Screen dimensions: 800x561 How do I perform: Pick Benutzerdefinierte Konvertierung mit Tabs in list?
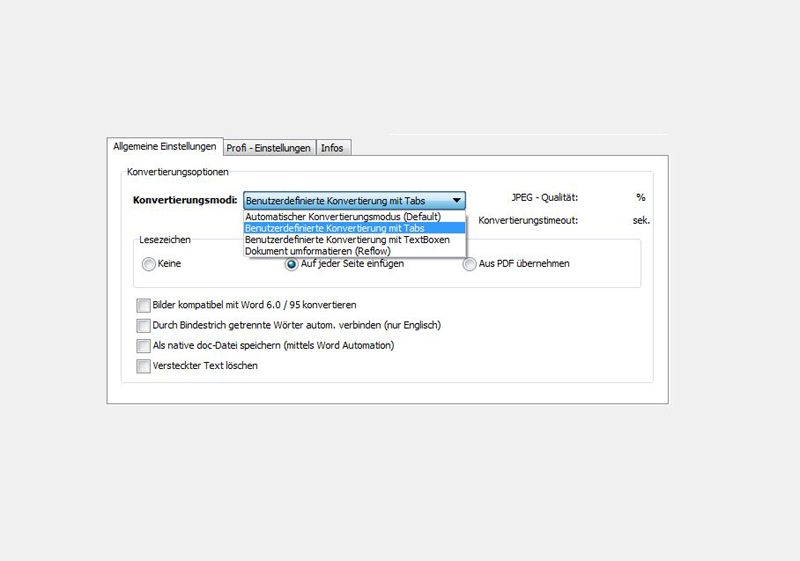pos(355,228)
